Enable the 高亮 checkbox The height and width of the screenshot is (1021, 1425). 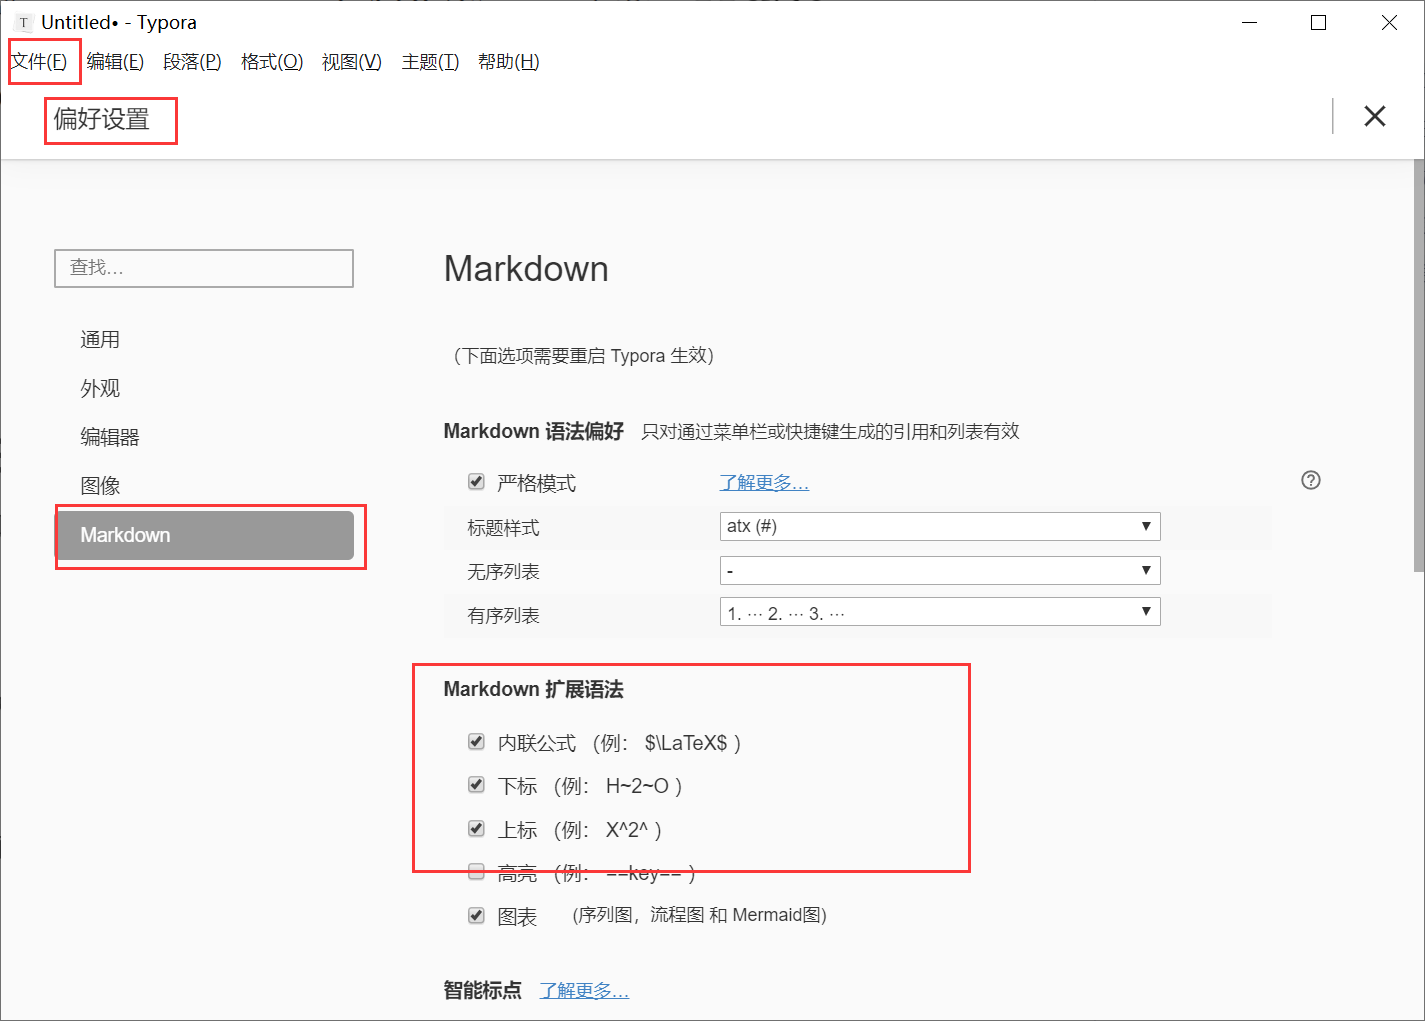(x=477, y=872)
